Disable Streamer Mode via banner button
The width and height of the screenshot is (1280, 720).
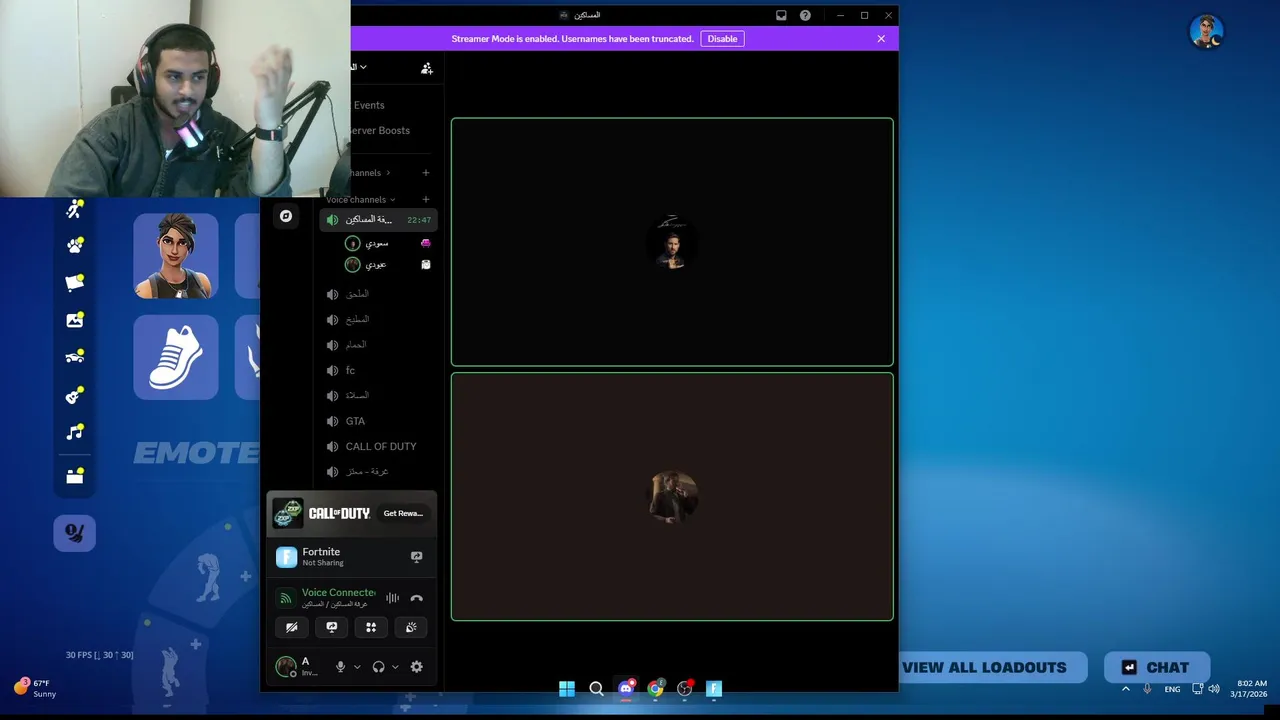[722, 39]
